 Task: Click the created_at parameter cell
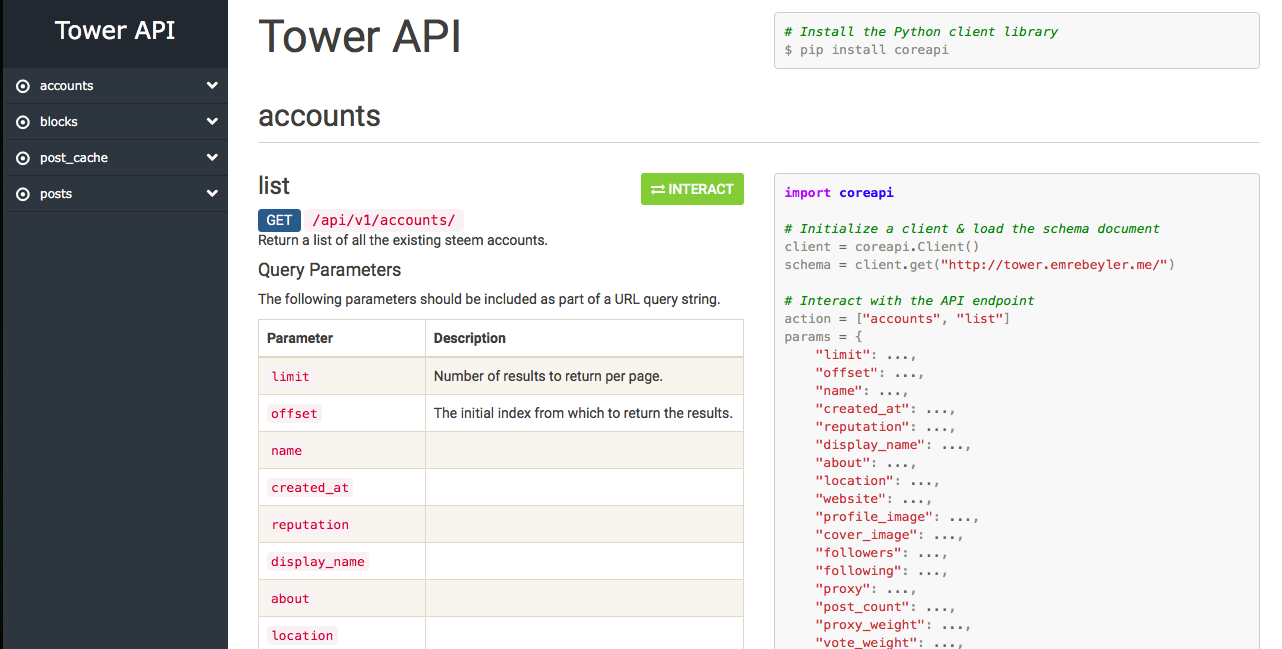342,487
